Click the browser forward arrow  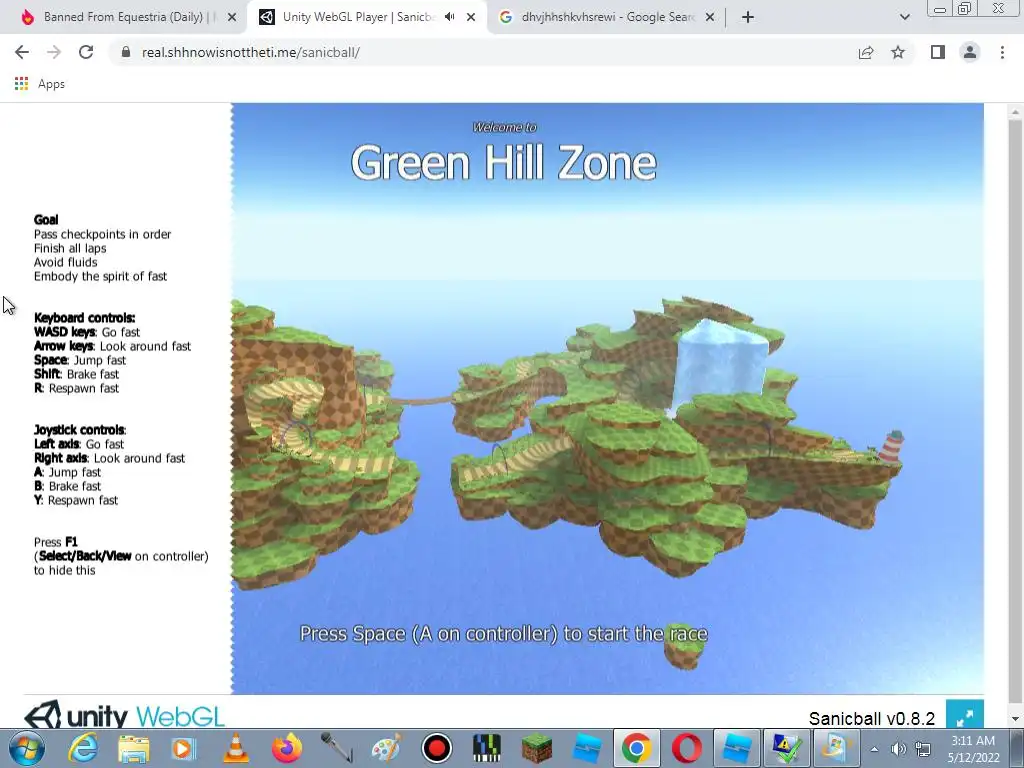click(x=54, y=52)
